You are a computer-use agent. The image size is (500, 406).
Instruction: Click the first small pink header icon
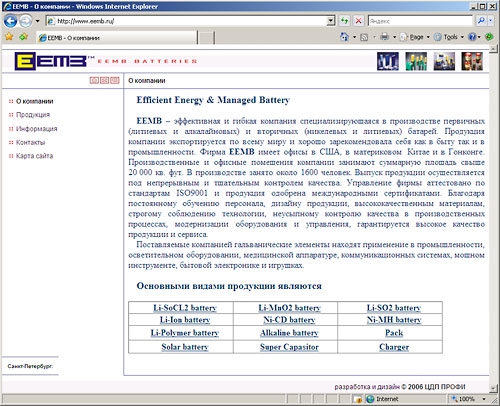(94, 80)
